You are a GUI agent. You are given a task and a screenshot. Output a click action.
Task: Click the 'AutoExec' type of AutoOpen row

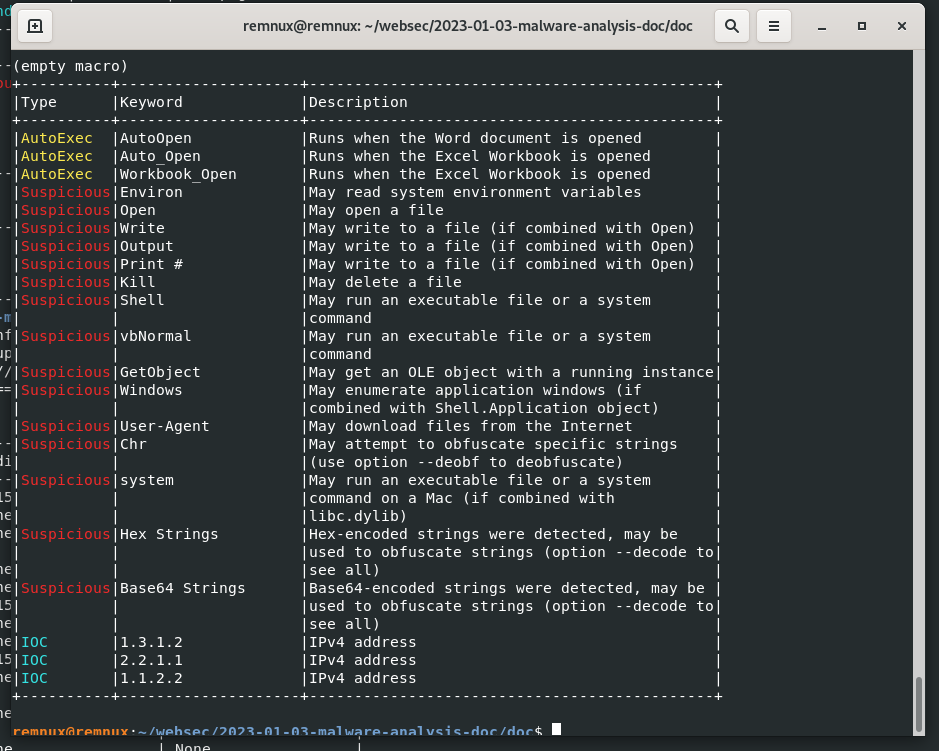(x=57, y=138)
